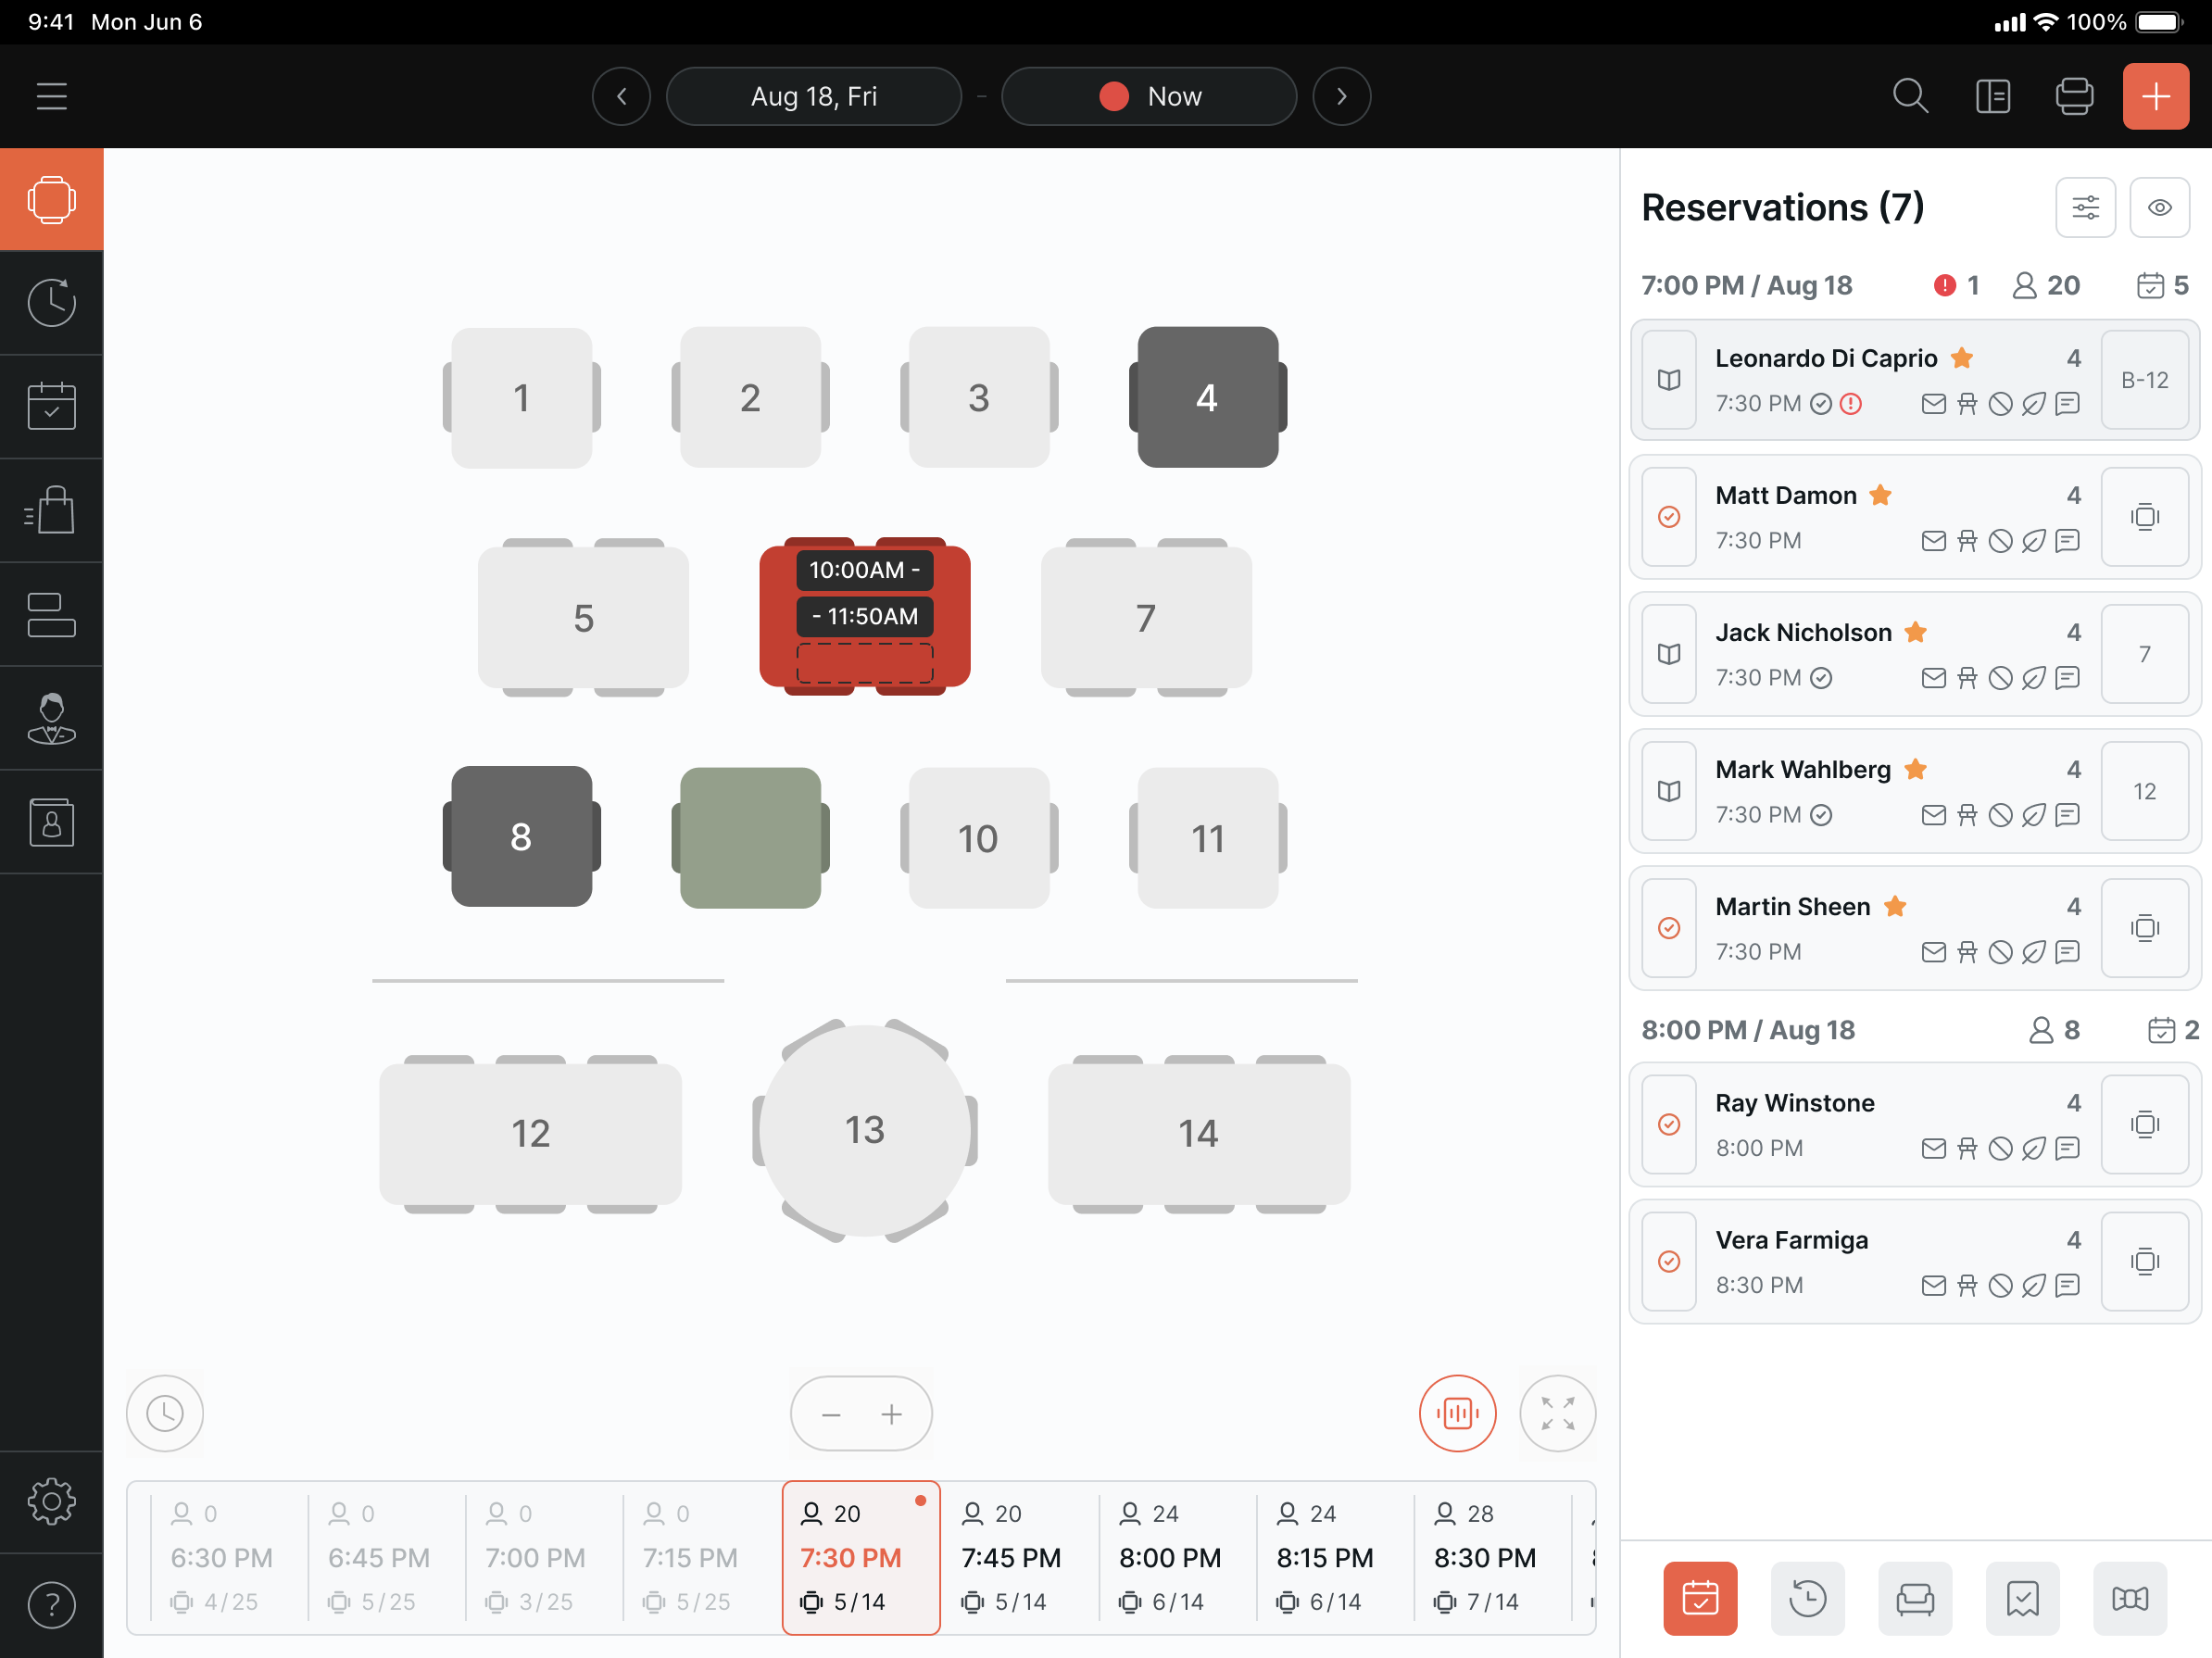Screen dimensions: 2212x1658
Task: Open the print icon in top bar
Action: 2074,96
